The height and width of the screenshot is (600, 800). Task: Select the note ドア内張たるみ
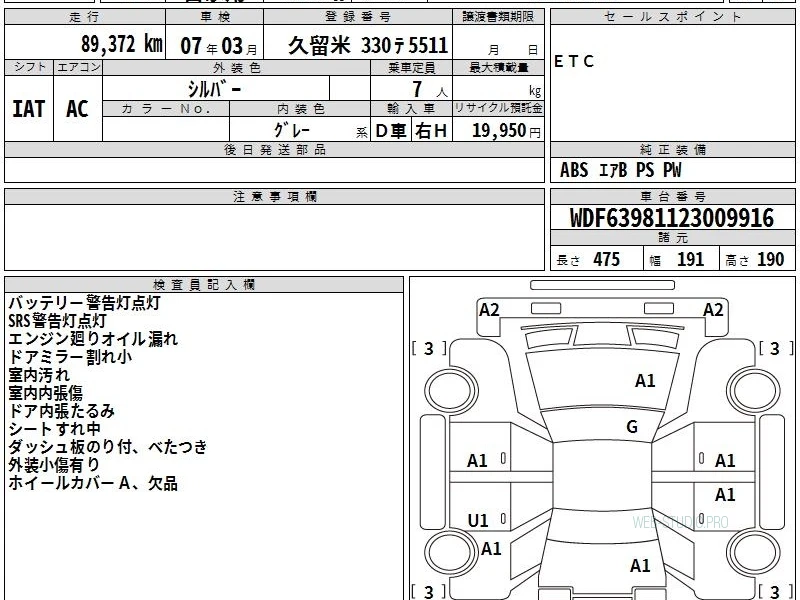coord(61,411)
